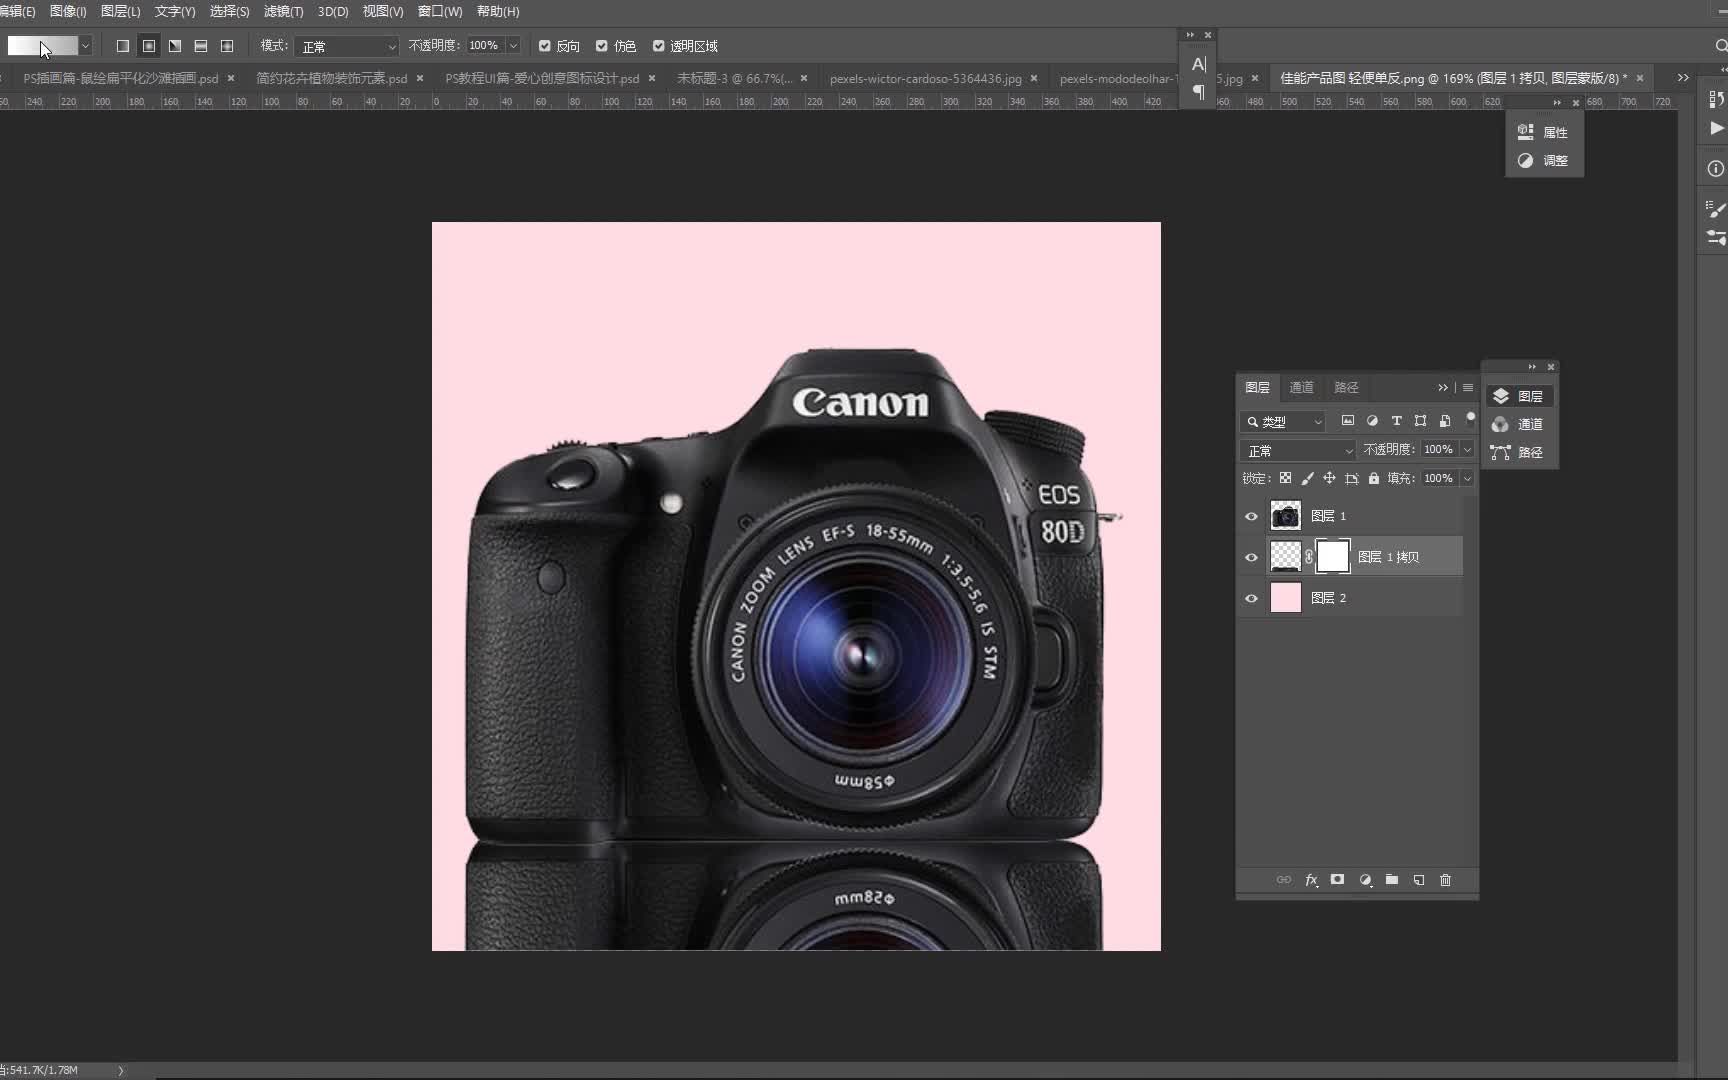The image size is (1728, 1080).
Task: Hide 图层 1 with eye icon
Action: coord(1251,516)
